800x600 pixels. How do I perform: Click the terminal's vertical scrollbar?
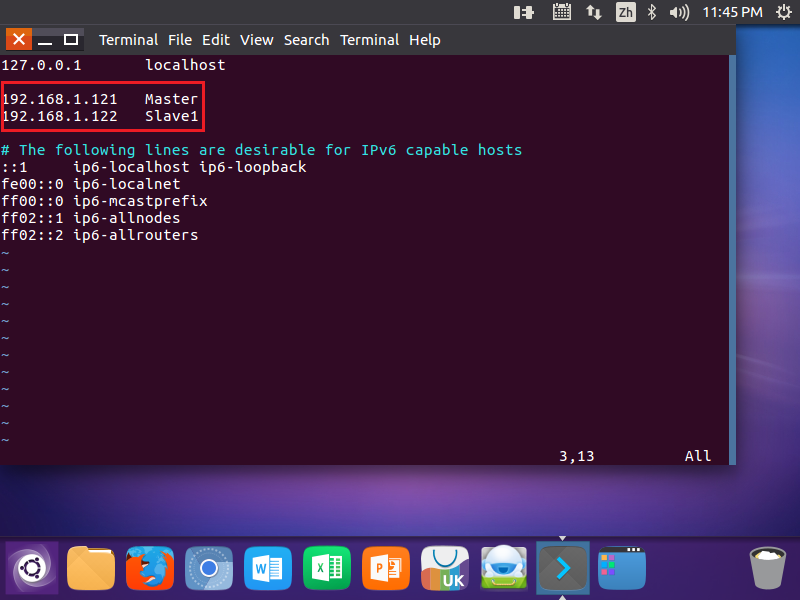[x=733, y=260]
